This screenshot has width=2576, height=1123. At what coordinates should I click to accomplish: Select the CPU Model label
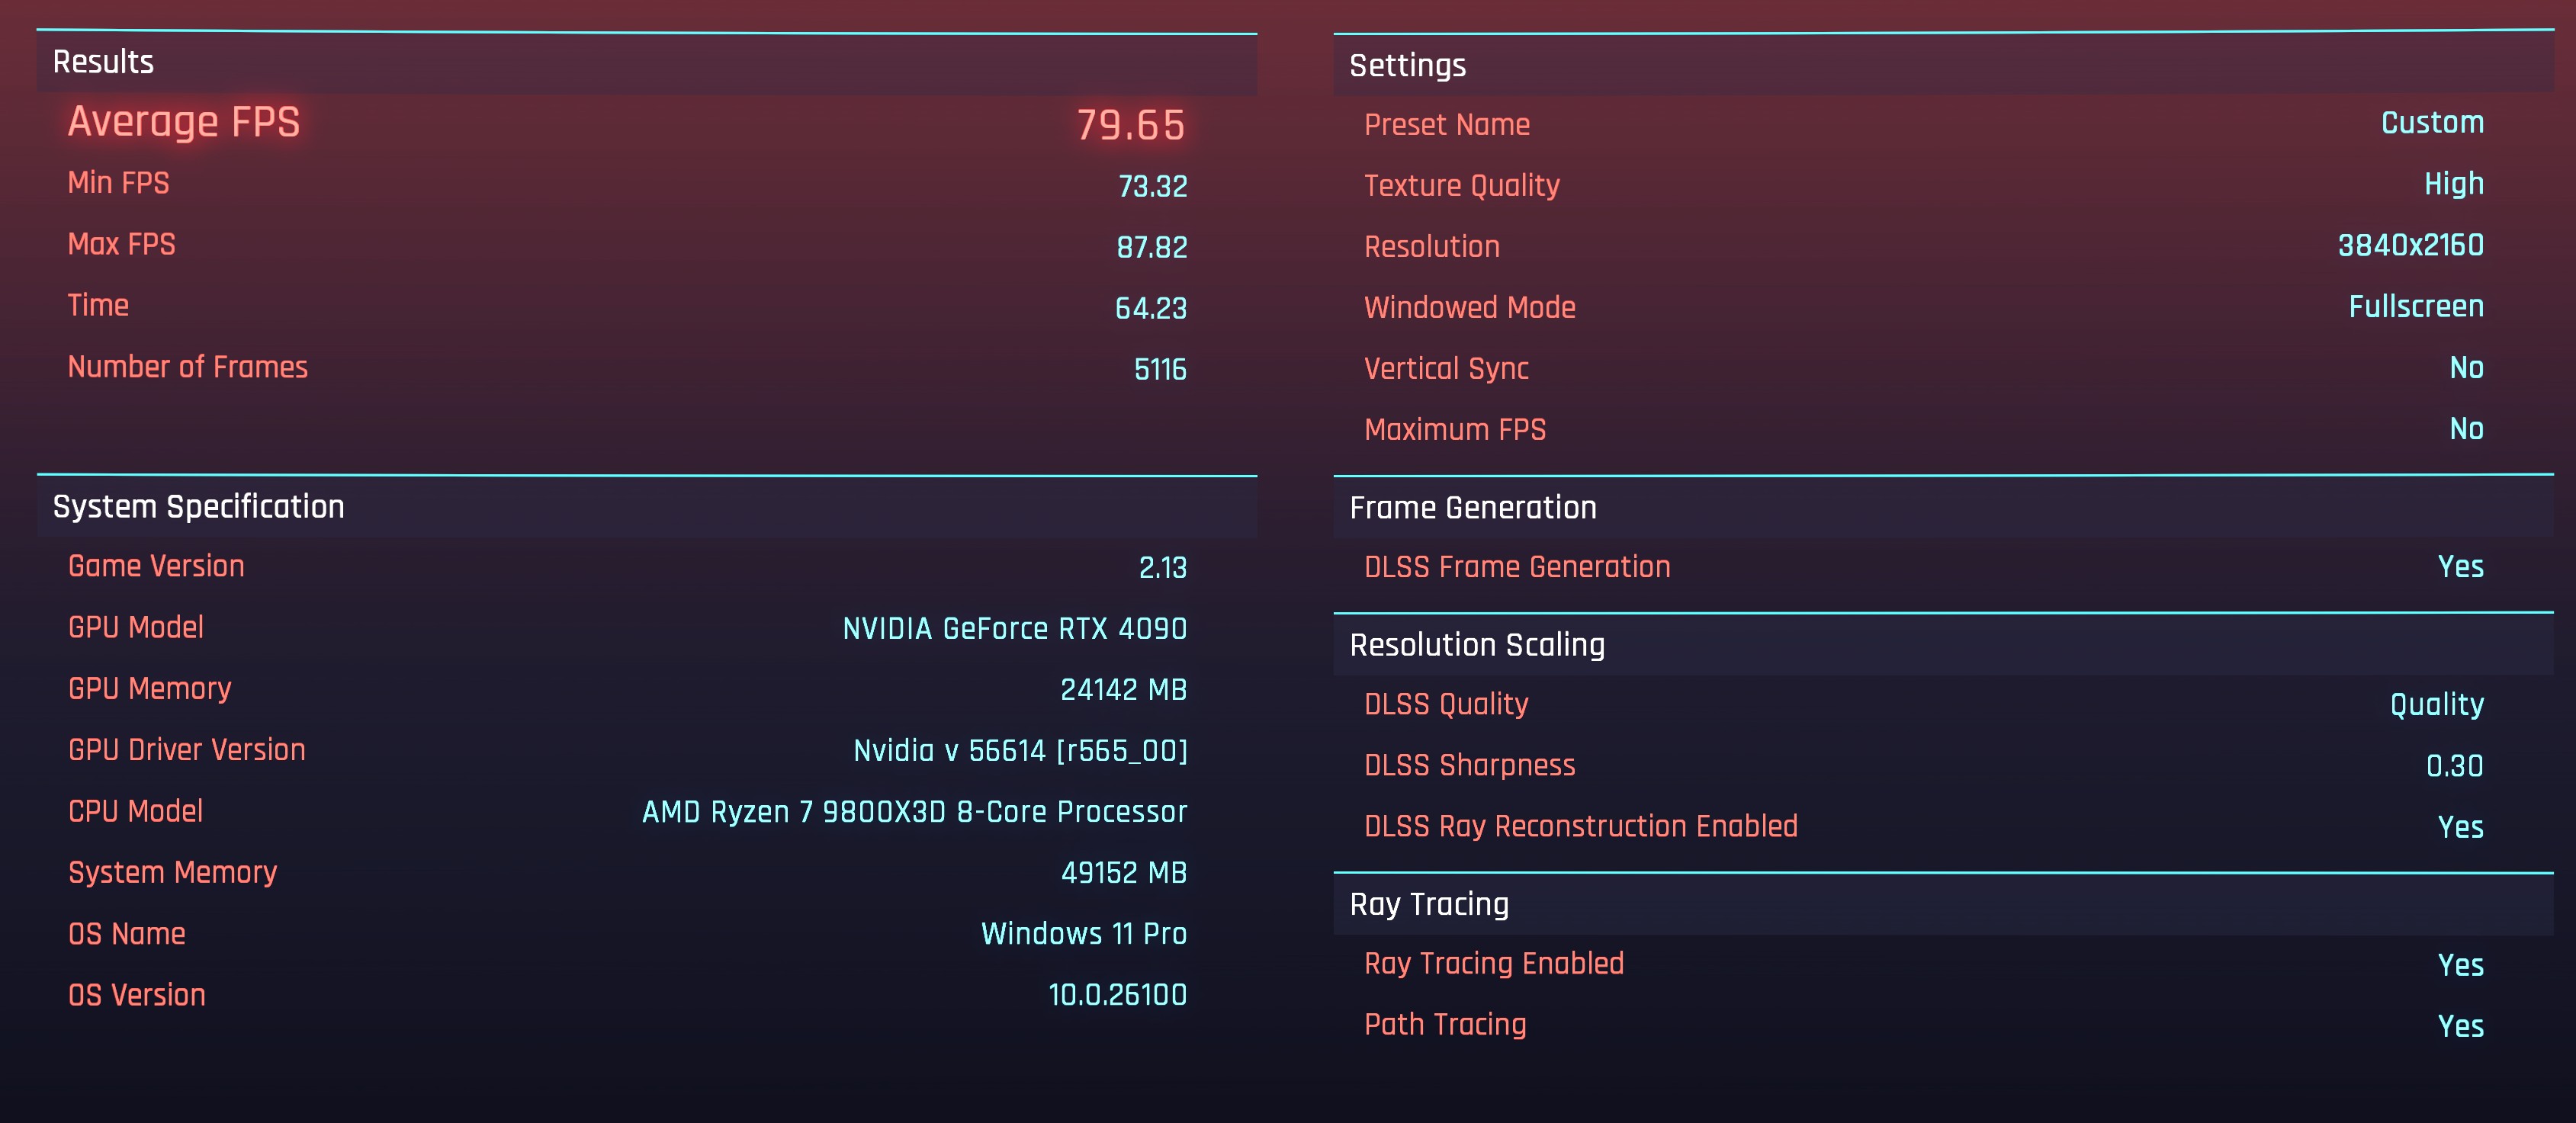coord(136,811)
